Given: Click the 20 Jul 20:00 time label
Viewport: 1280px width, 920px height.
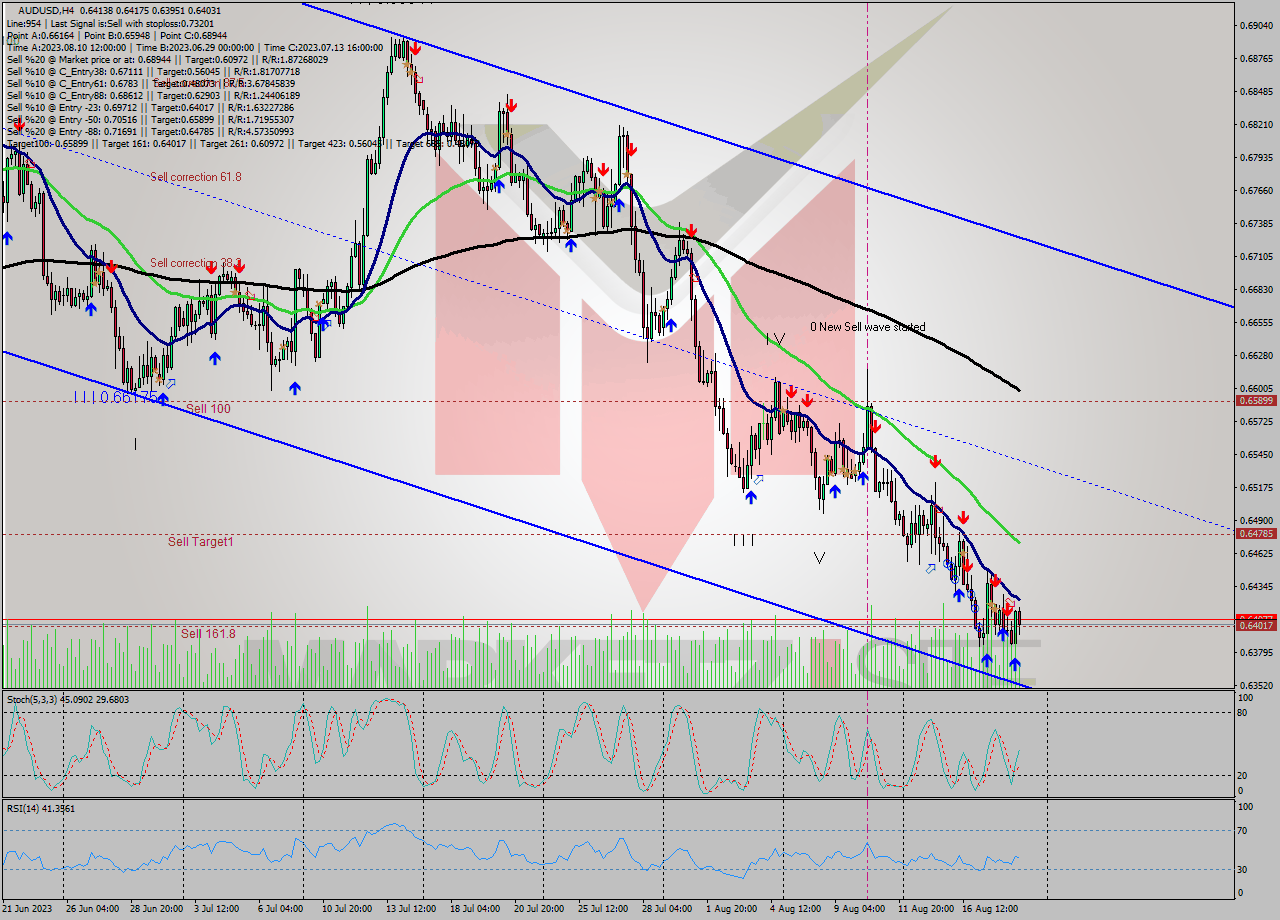Looking at the screenshot, I should (x=538, y=909).
